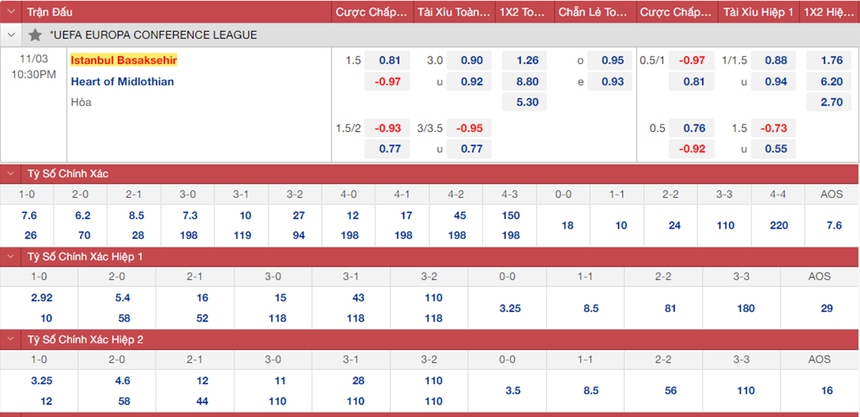This screenshot has height=417, width=860.
Task: Pick first-half 1X2 odds 6.20
Action: (830, 81)
